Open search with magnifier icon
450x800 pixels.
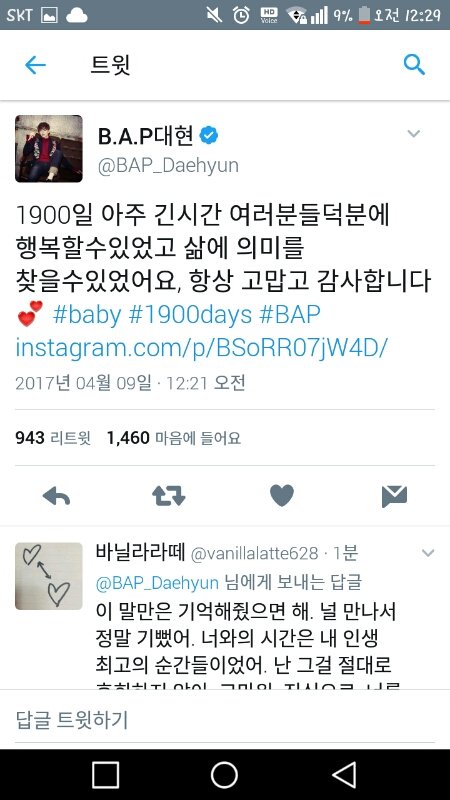click(x=414, y=65)
